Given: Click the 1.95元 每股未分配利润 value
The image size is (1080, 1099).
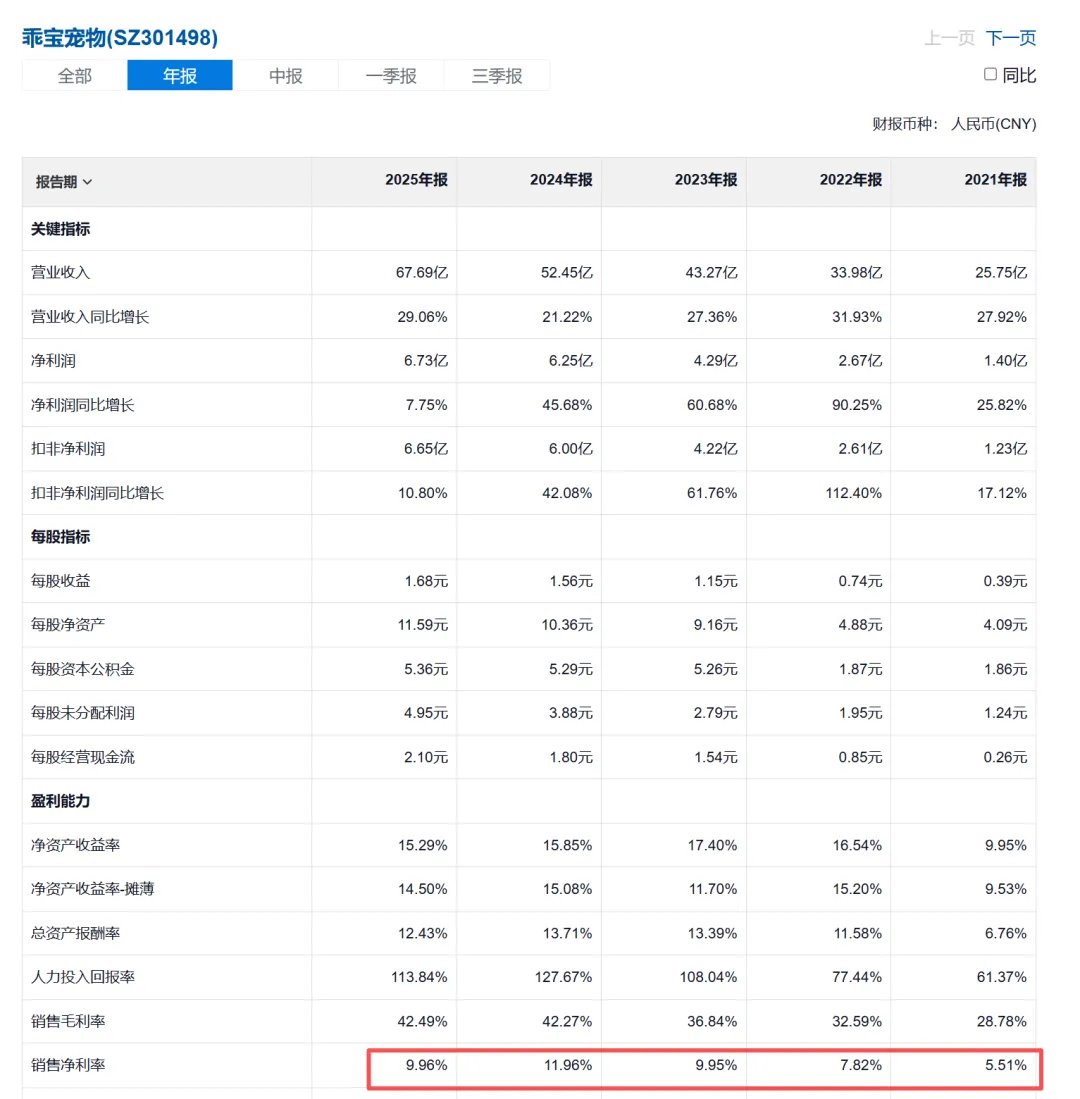Looking at the screenshot, I should 861,713.
